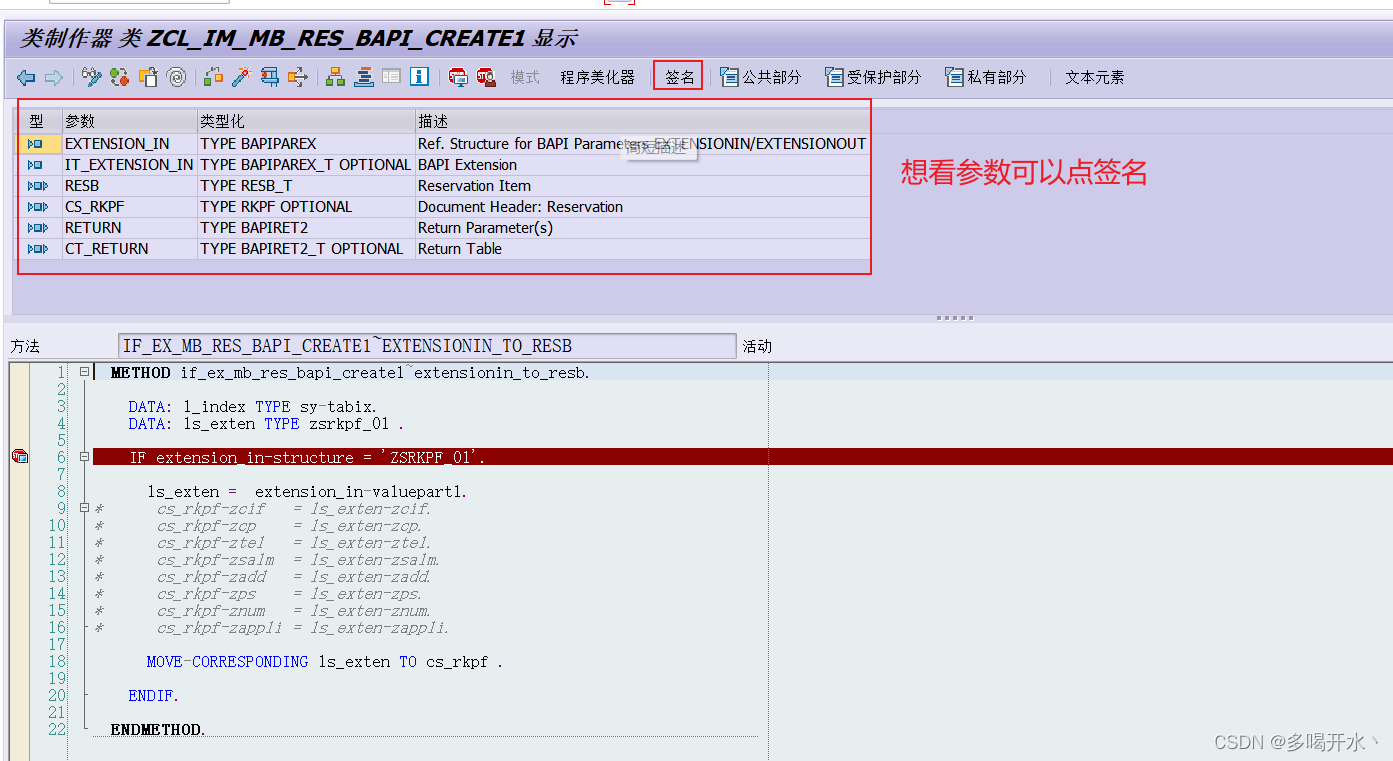Show the class hierarchy icon
The width and height of the screenshot is (1393, 761).
[334, 77]
